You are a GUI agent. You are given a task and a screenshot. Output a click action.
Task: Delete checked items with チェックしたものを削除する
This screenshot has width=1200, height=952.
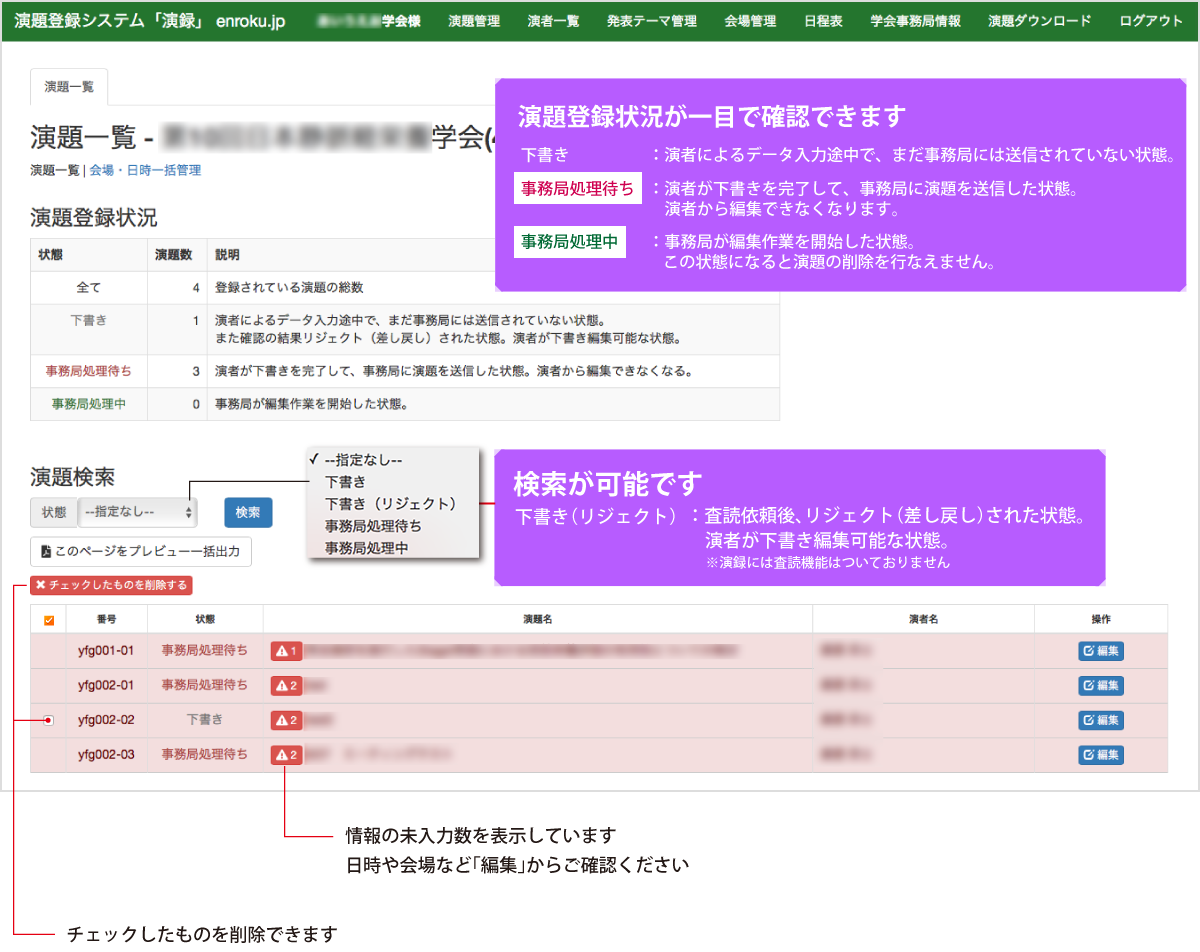pyautogui.click(x=110, y=585)
